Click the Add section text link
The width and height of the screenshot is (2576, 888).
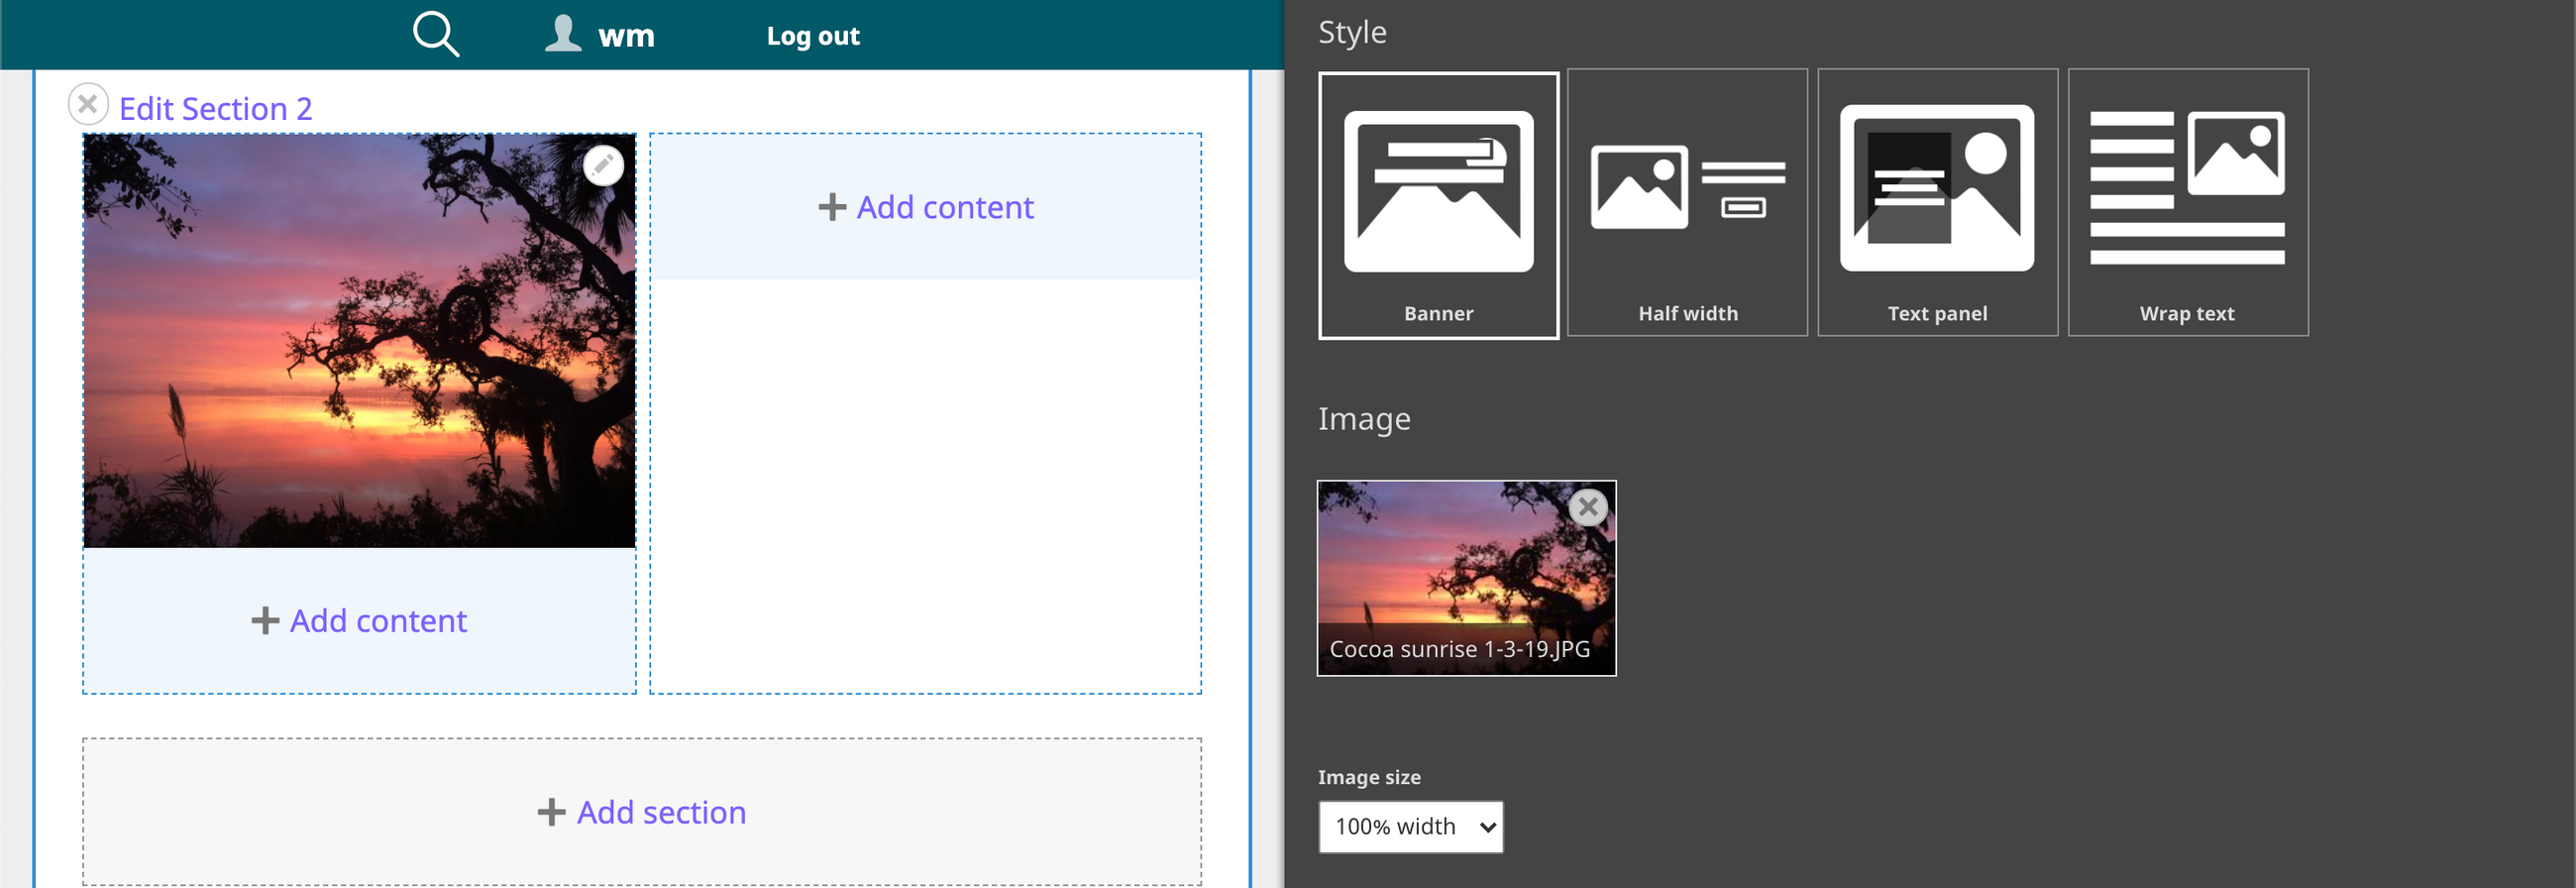(660, 812)
